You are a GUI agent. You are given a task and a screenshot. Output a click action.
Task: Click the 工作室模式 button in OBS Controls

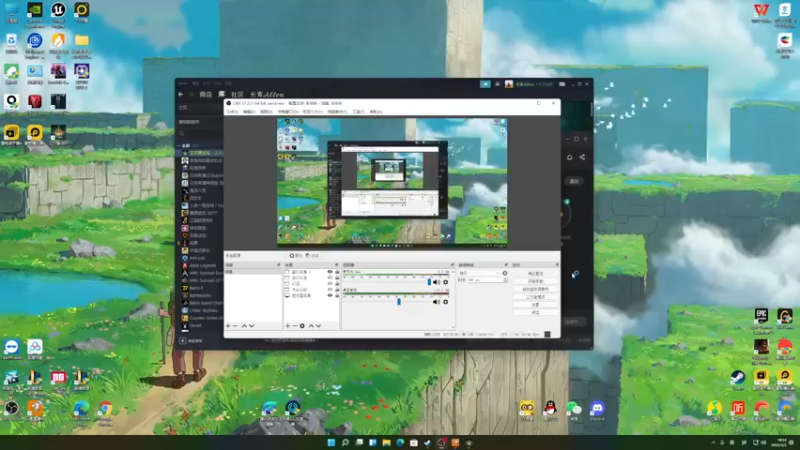tap(535, 297)
